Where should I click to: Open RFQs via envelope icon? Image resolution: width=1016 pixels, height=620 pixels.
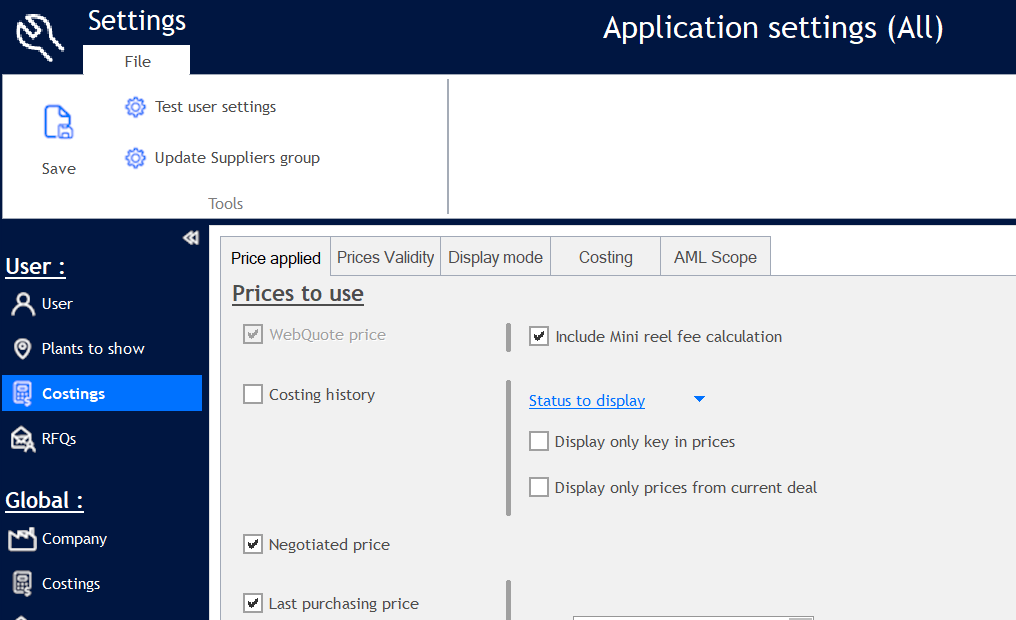pos(22,438)
